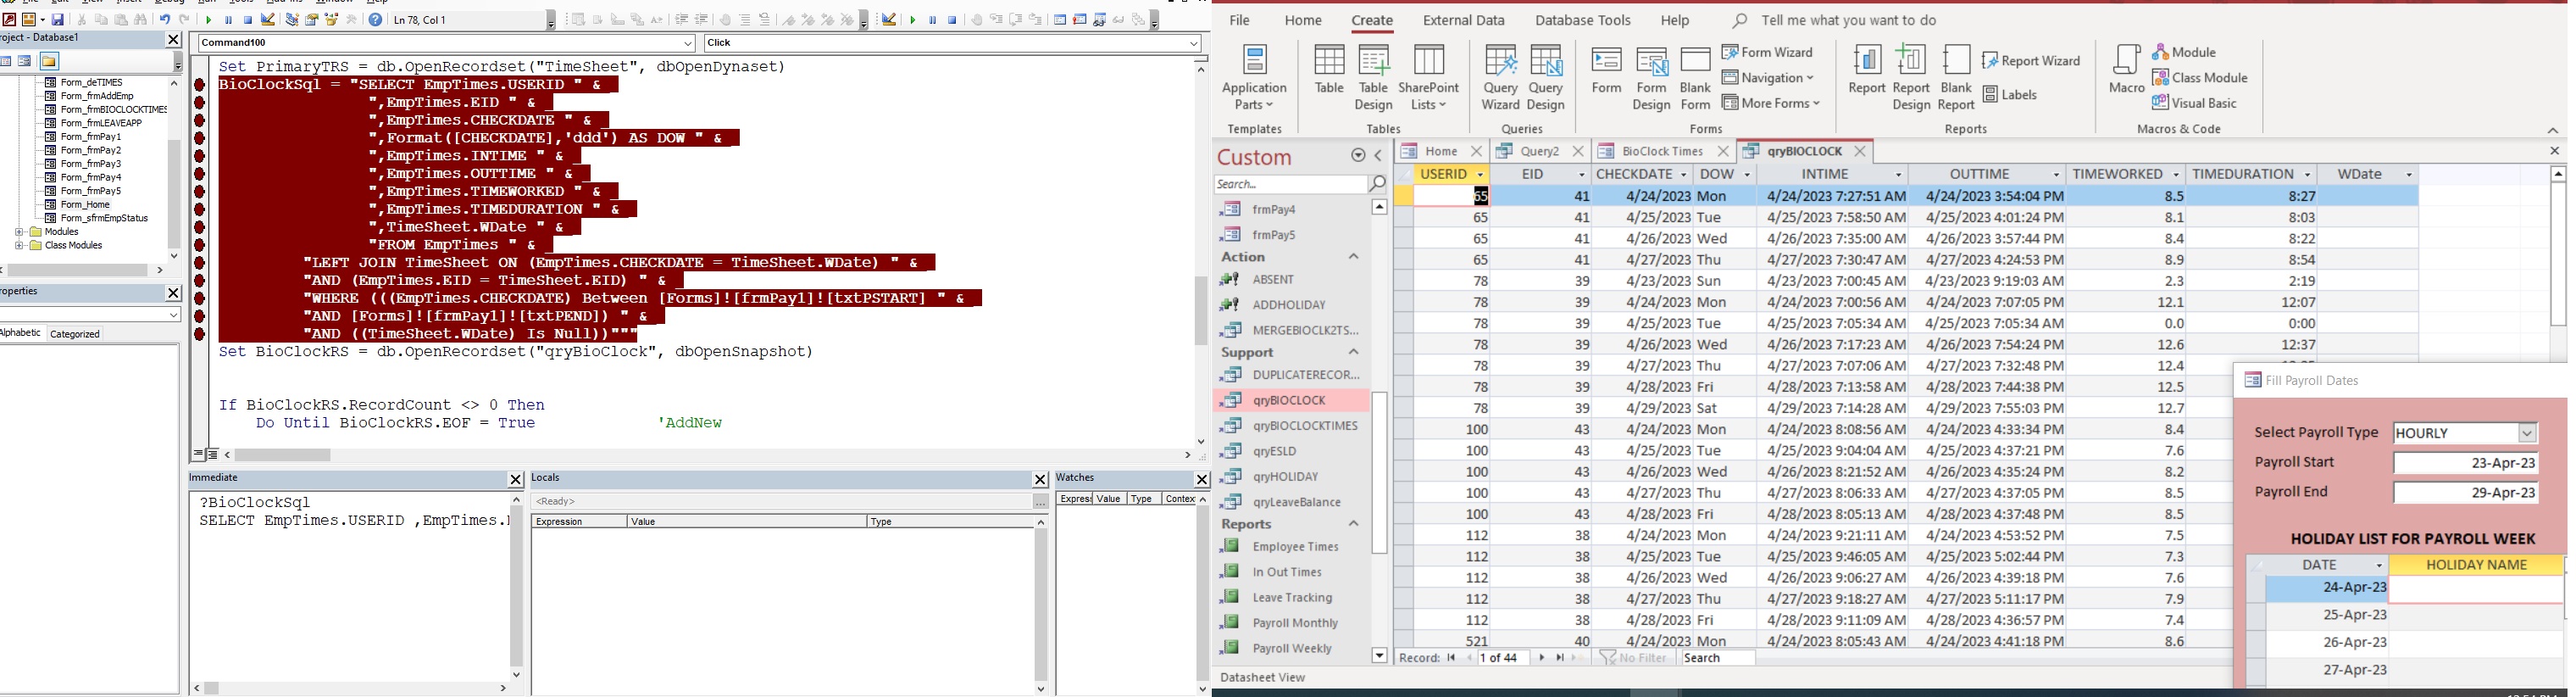The width and height of the screenshot is (2576, 697).
Task: Open TIMEWORKED column filter dropdown arrow
Action: [x=2174, y=175]
